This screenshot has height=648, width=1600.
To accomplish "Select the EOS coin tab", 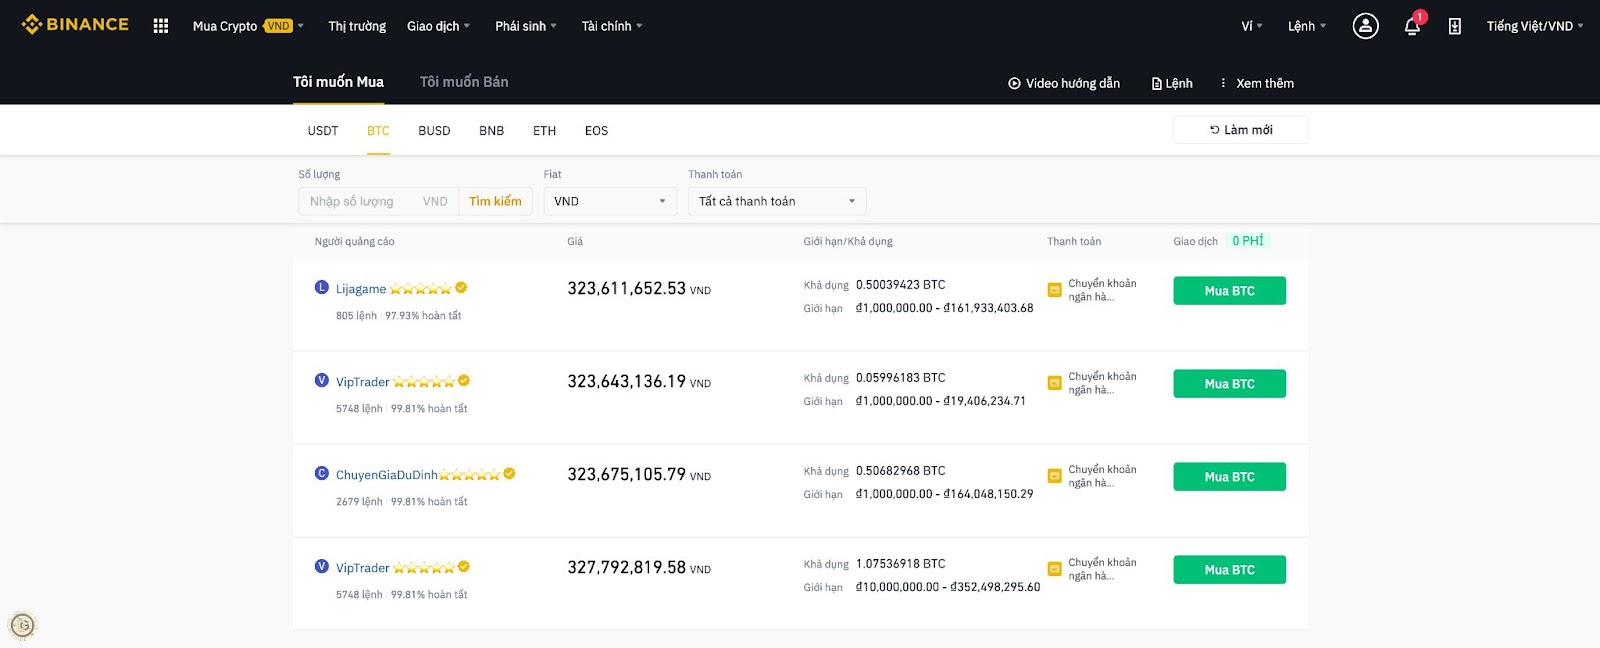I will click(x=596, y=131).
